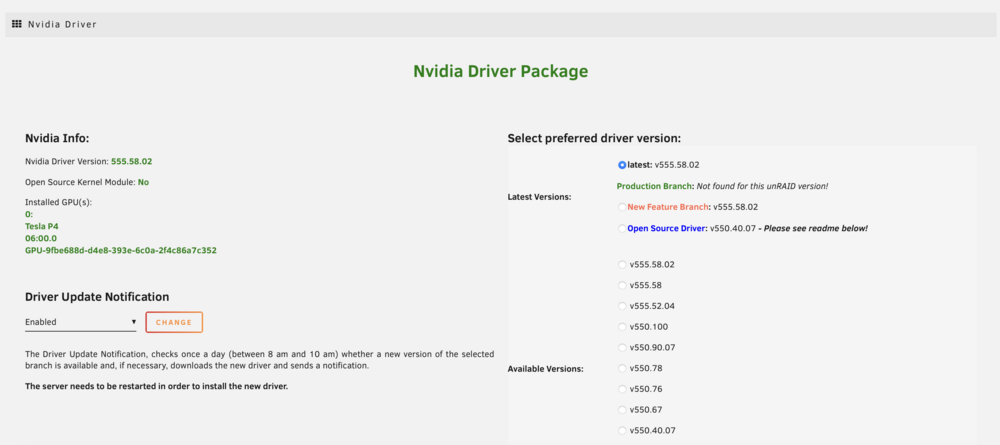Click installed driver version 555.58.02 value
Screen dimensions: 1000x445
click(x=131, y=161)
